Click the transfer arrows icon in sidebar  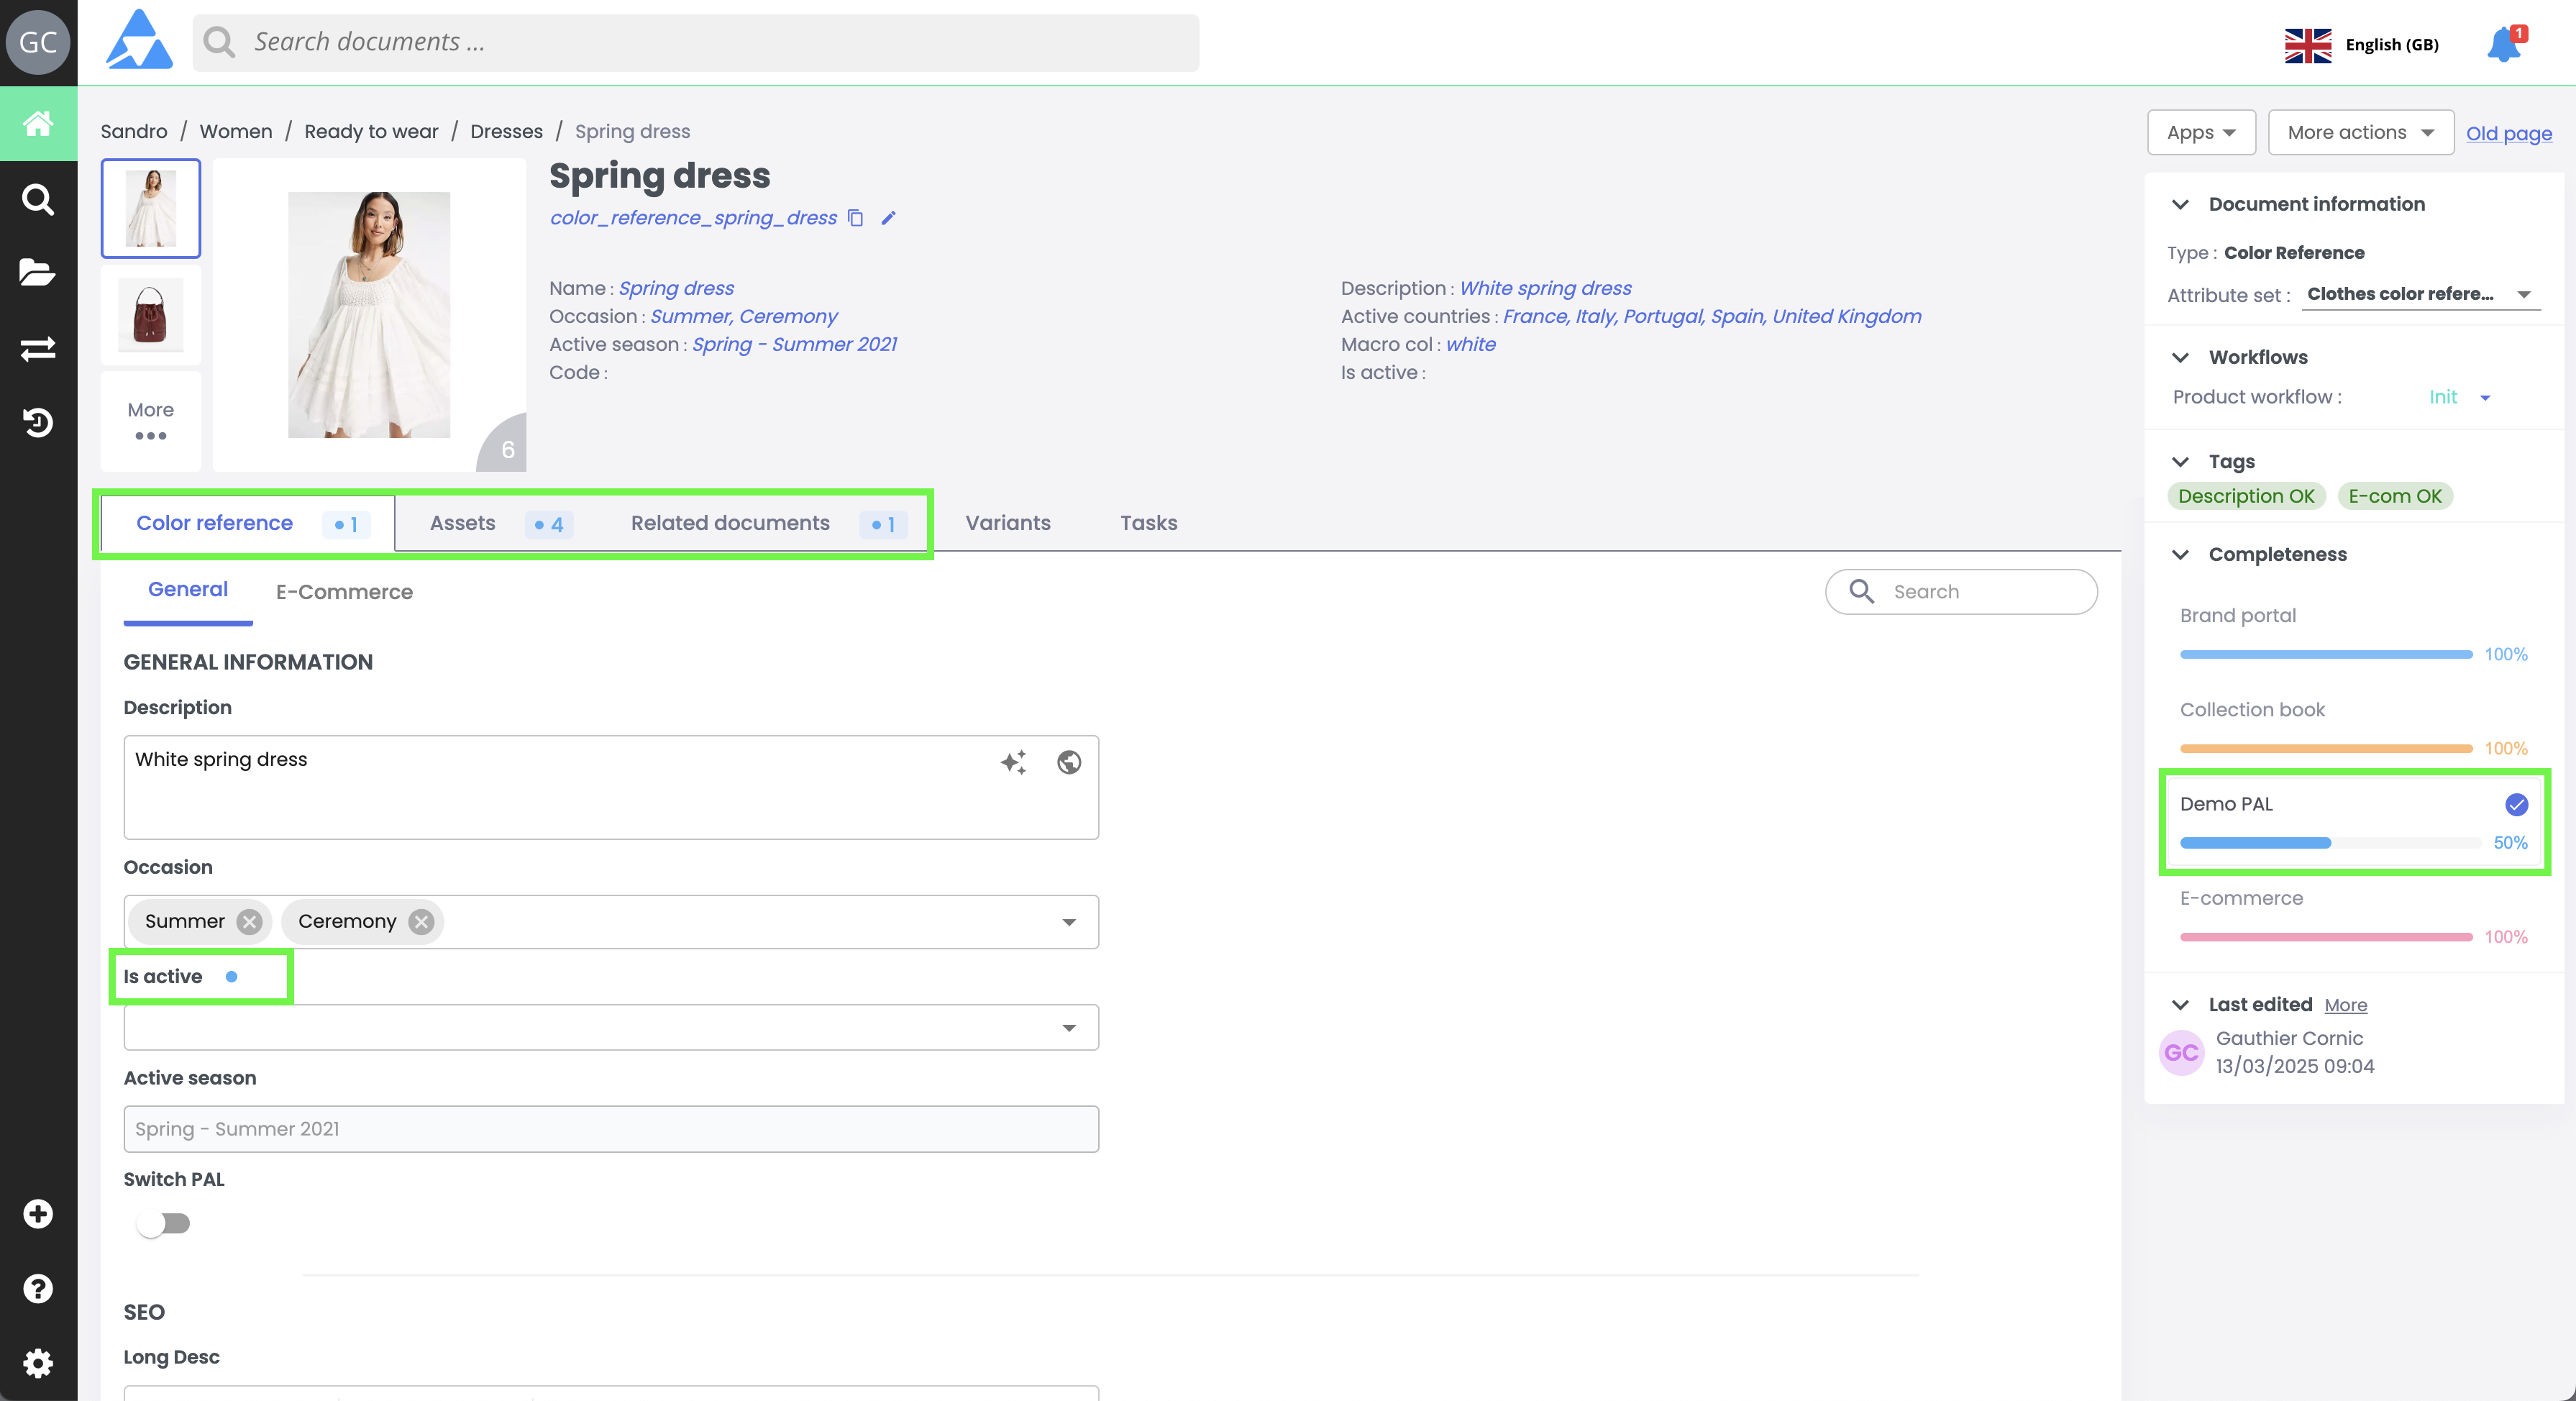pyautogui.click(x=38, y=348)
